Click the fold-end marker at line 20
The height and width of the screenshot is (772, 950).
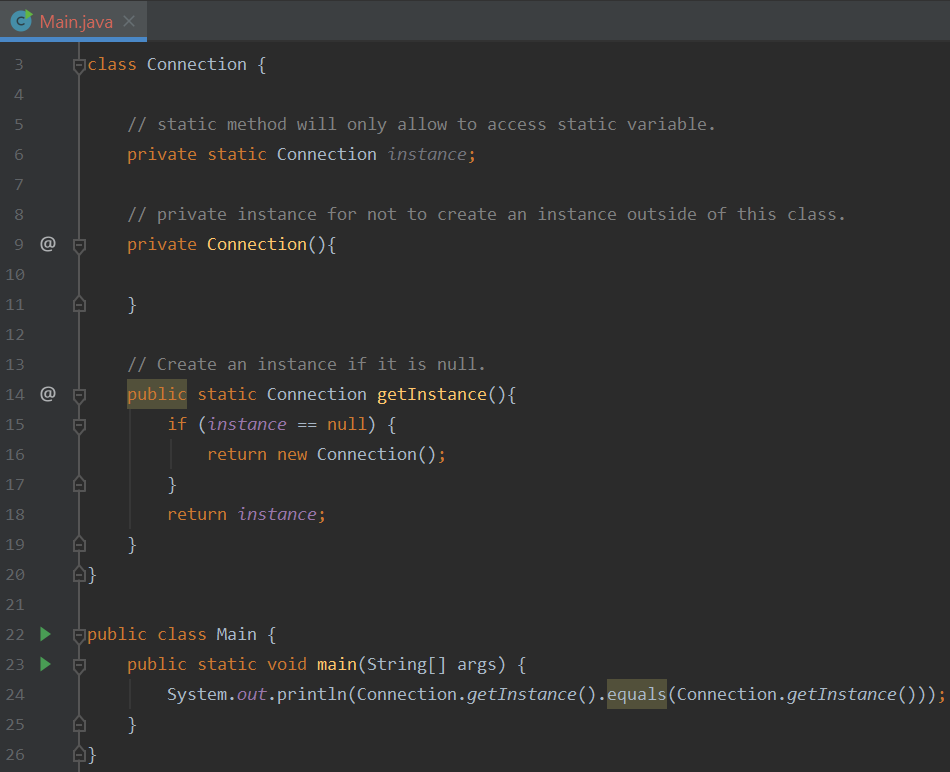click(79, 573)
